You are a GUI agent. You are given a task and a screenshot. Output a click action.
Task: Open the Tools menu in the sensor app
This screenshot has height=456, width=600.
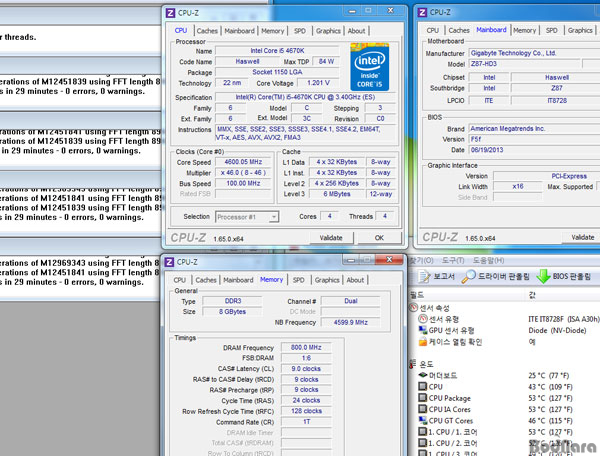pyautogui.click(x=453, y=261)
